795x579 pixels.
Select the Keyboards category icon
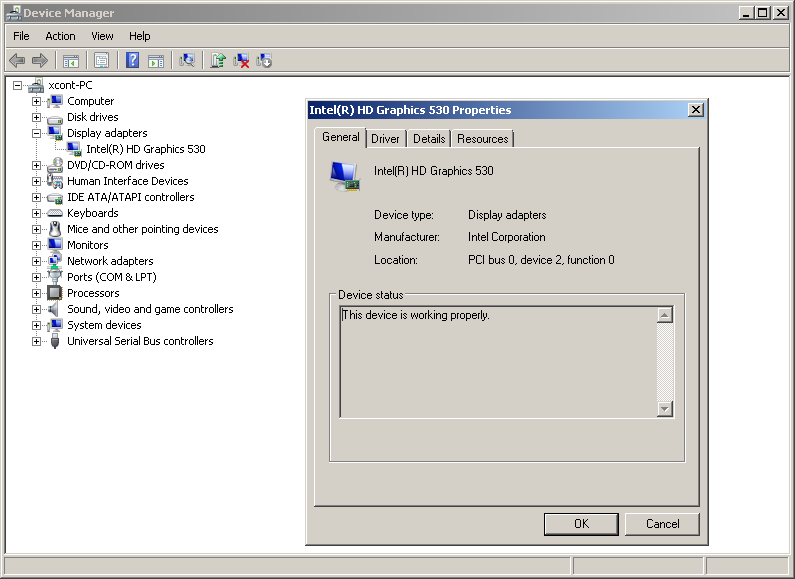(55, 213)
